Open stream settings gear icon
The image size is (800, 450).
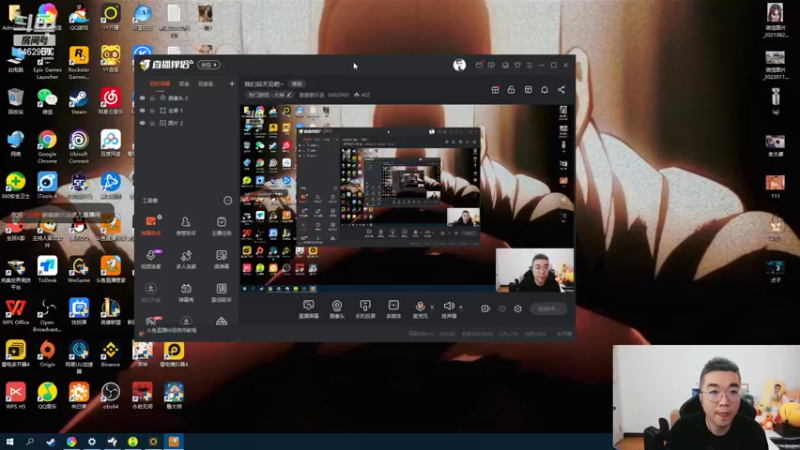click(518, 309)
